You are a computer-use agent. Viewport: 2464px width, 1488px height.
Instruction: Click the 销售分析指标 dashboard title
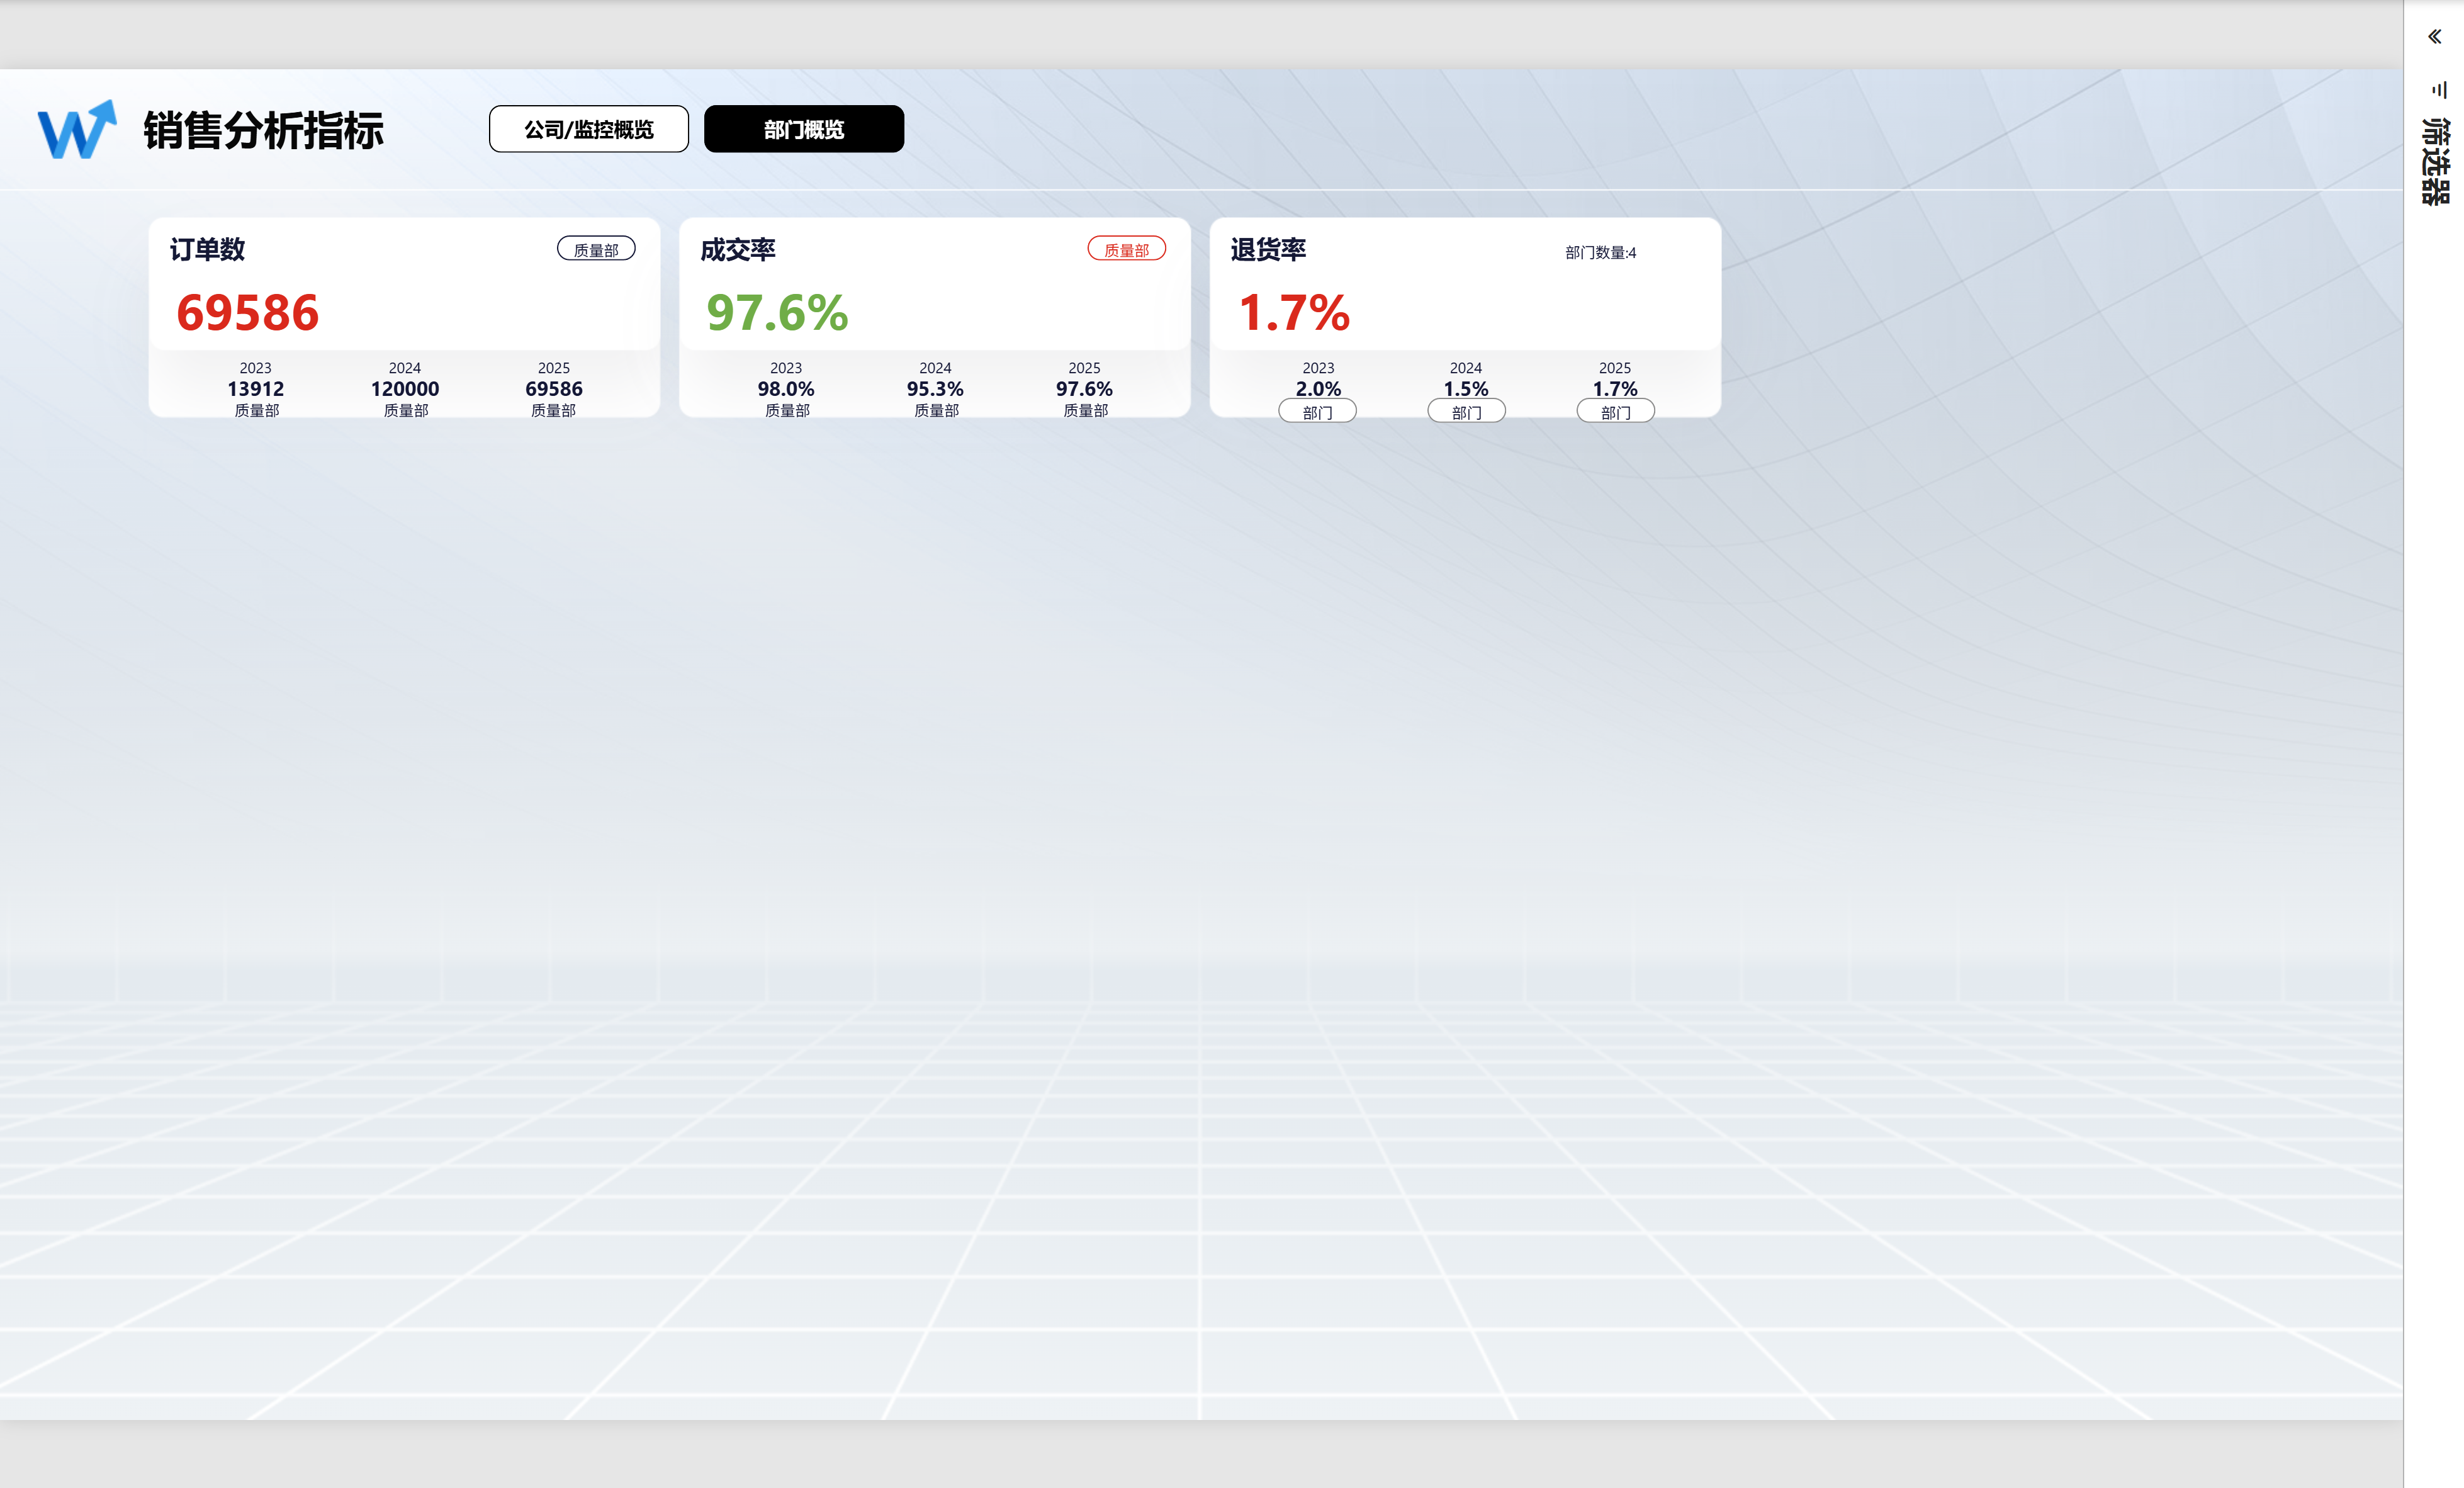click(x=263, y=130)
